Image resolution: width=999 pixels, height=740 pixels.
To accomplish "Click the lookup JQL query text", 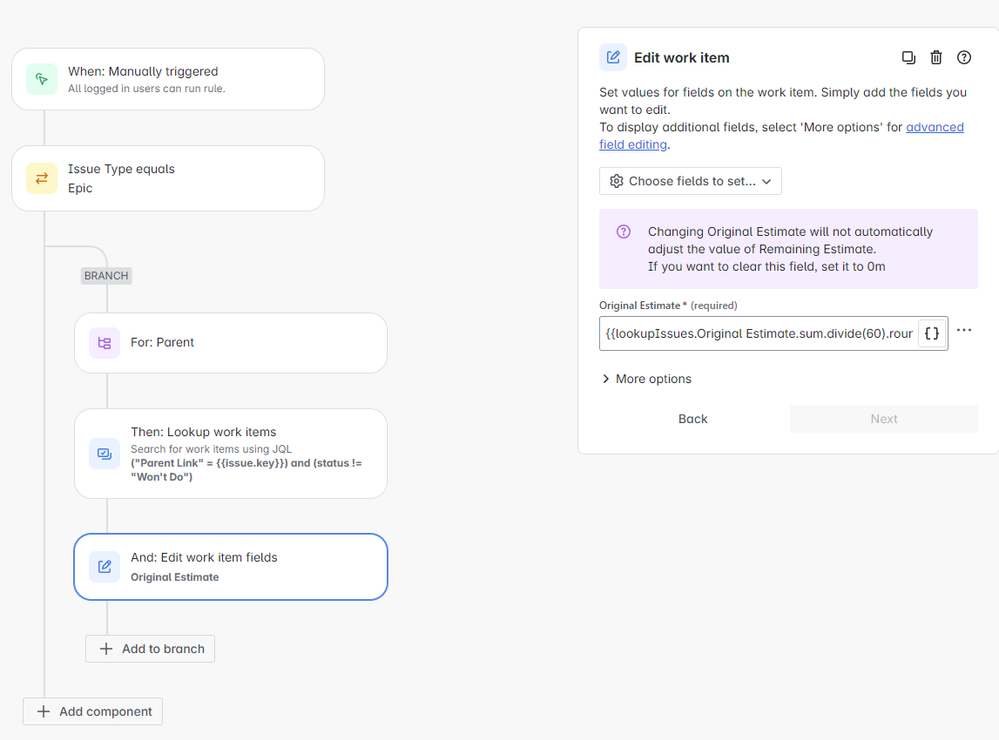I will pos(247,470).
